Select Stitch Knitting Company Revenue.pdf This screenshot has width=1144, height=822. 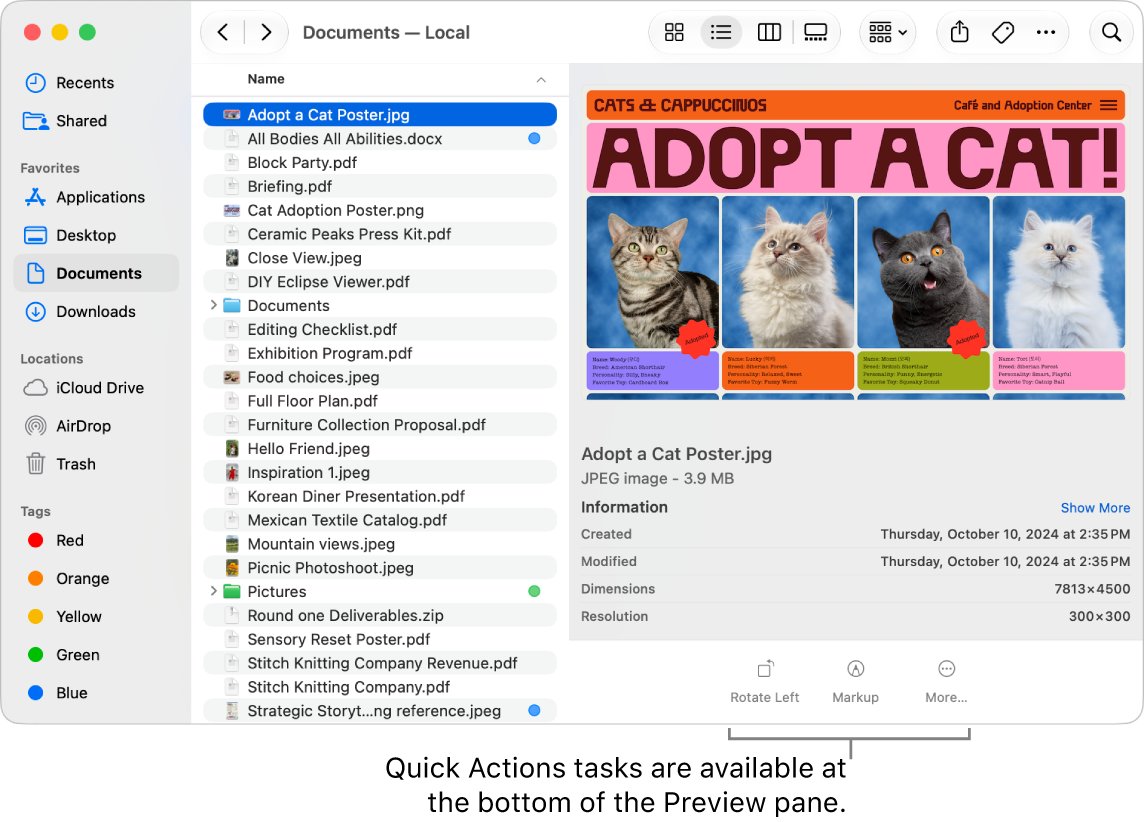pos(379,663)
